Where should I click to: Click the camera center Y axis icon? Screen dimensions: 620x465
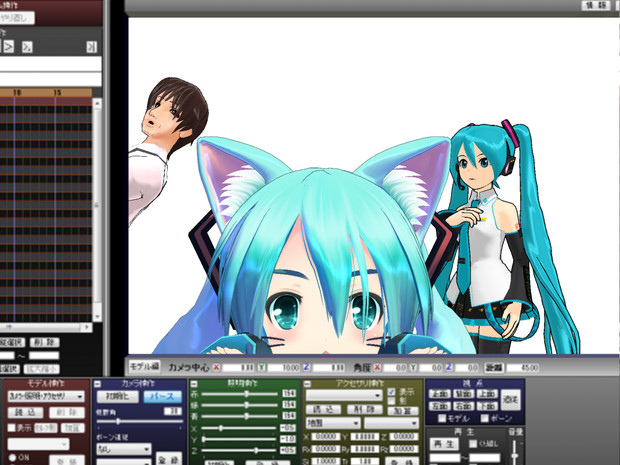click(x=261, y=367)
